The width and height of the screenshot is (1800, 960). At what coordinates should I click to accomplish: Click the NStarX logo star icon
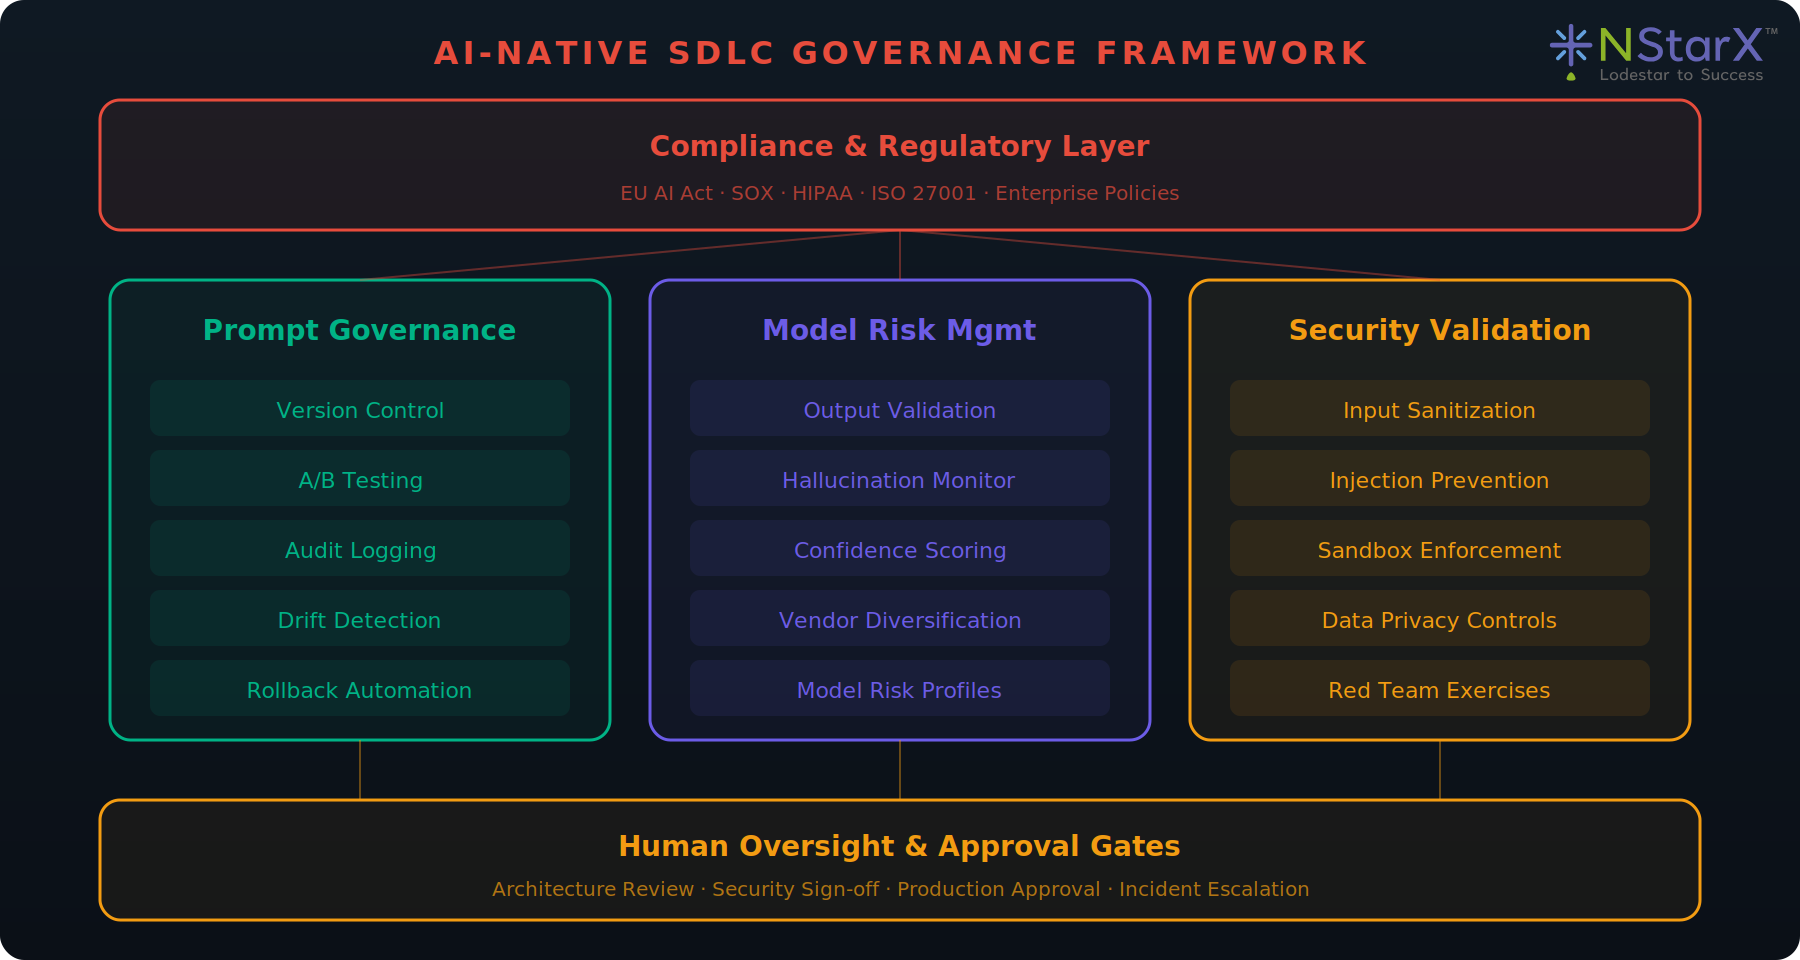[x=1570, y=46]
